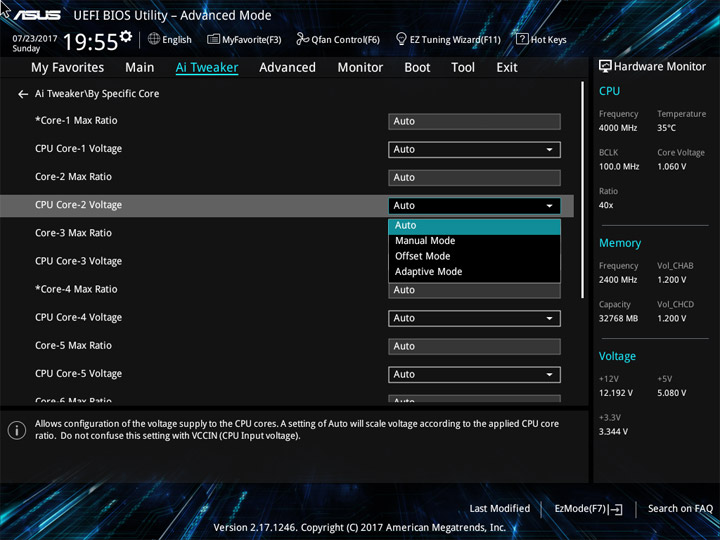This screenshot has height=540, width=720.
Task: Click the EZ Tuning Wizard bulb icon
Action: [401, 39]
